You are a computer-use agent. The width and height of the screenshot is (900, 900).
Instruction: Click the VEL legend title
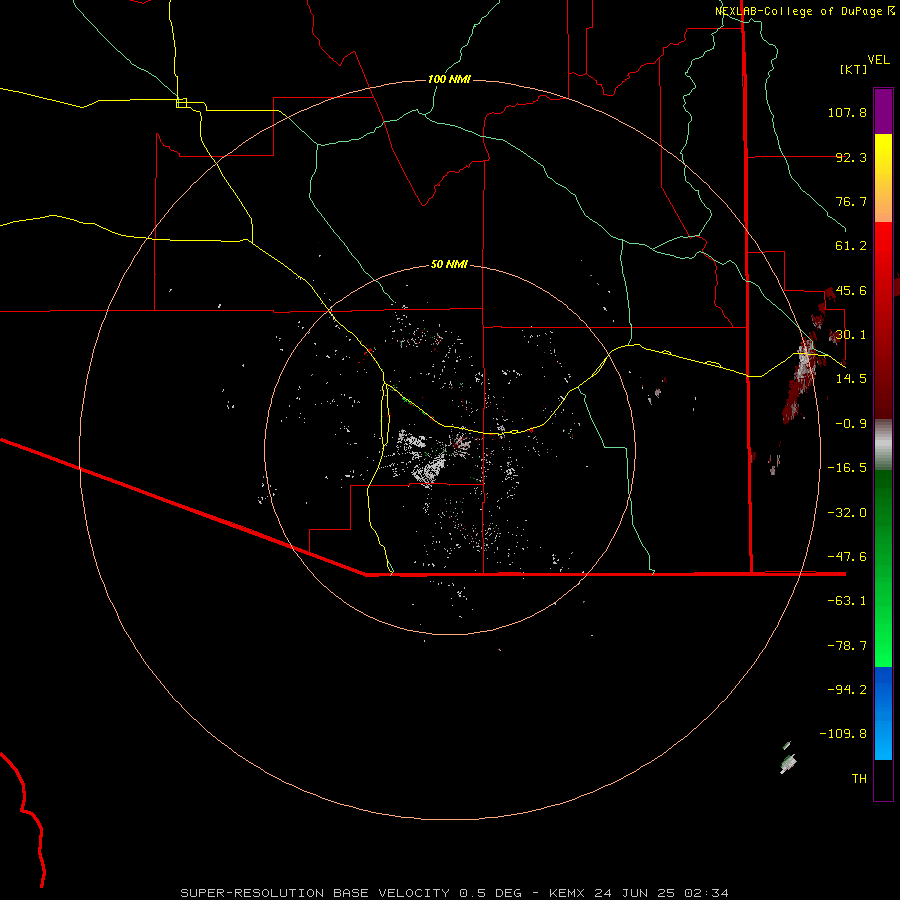pyautogui.click(x=878, y=60)
